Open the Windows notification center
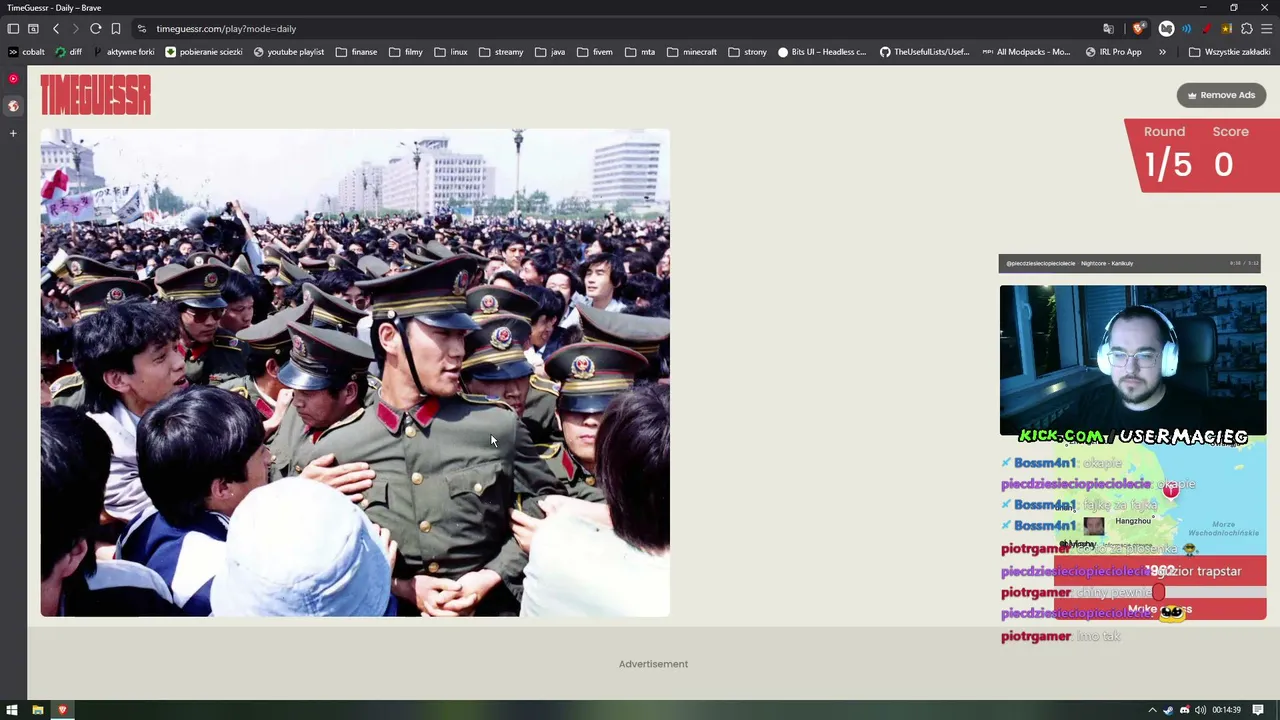 pos(1259,710)
